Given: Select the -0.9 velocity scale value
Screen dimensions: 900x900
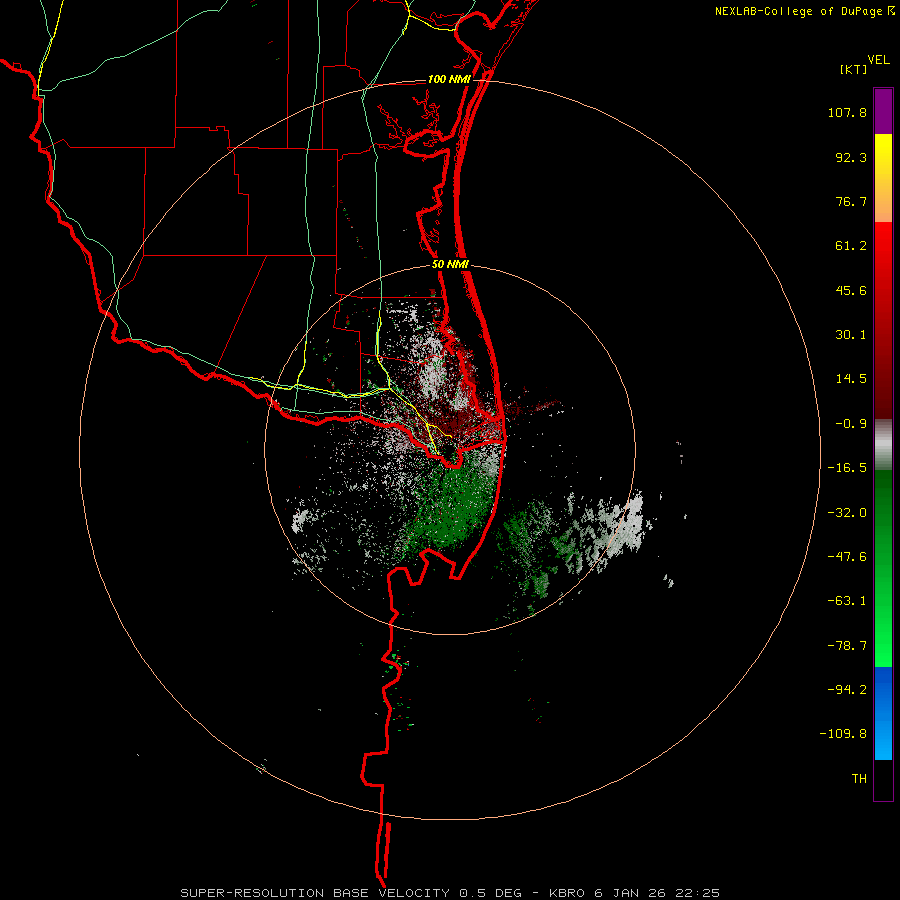Looking at the screenshot, I should tap(851, 424).
